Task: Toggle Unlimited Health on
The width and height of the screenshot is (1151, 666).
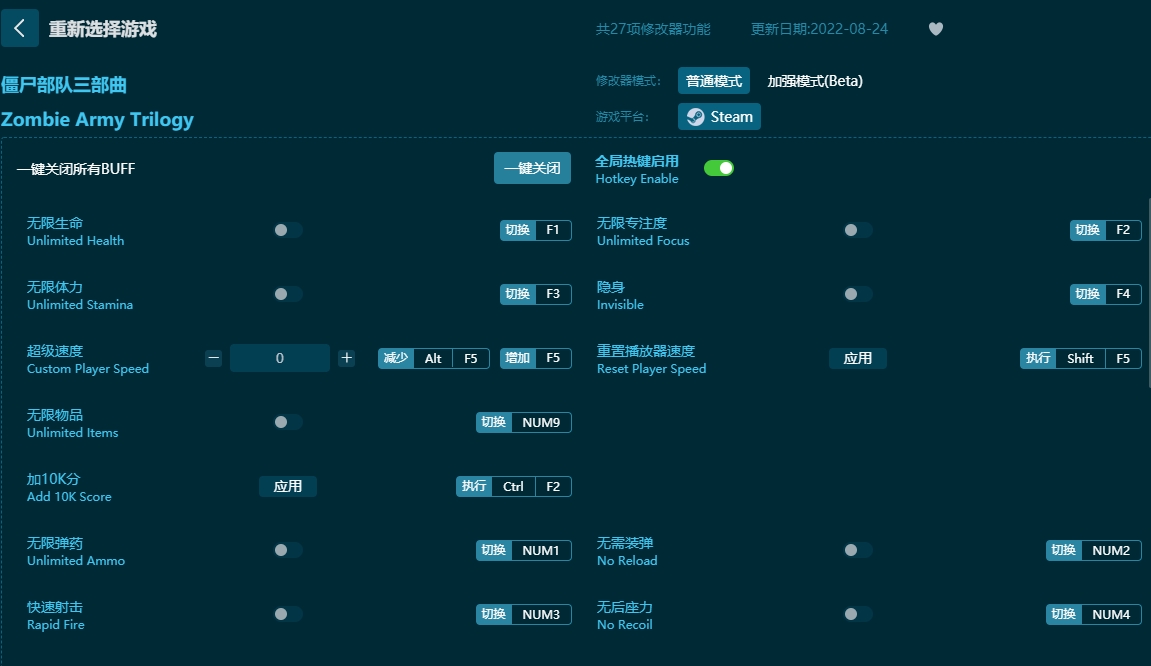Action: tap(287, 229)
